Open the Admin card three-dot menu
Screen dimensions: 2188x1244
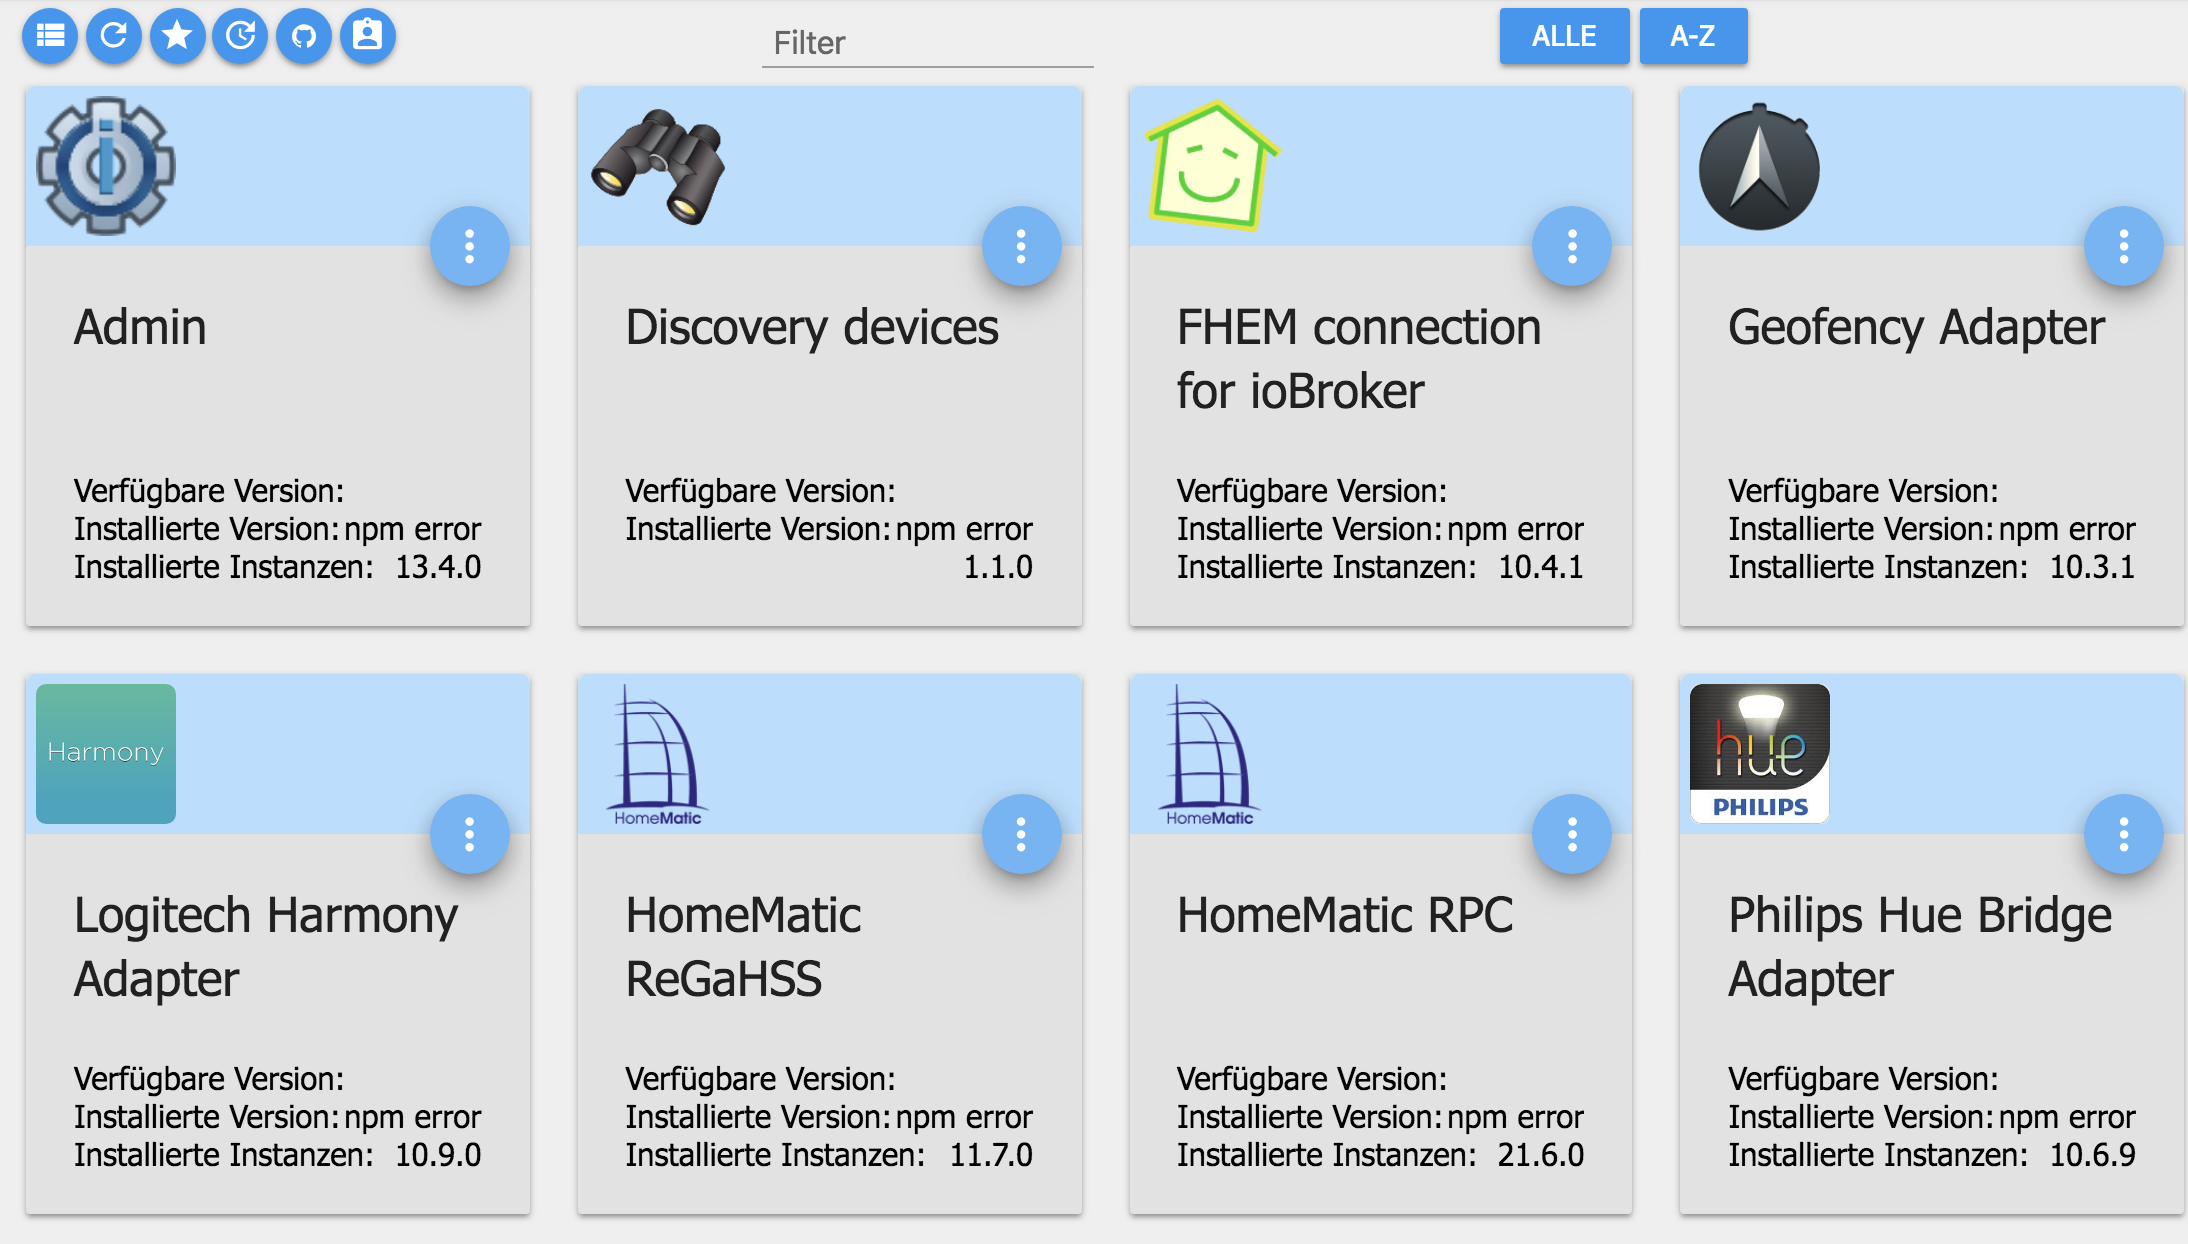469,246
